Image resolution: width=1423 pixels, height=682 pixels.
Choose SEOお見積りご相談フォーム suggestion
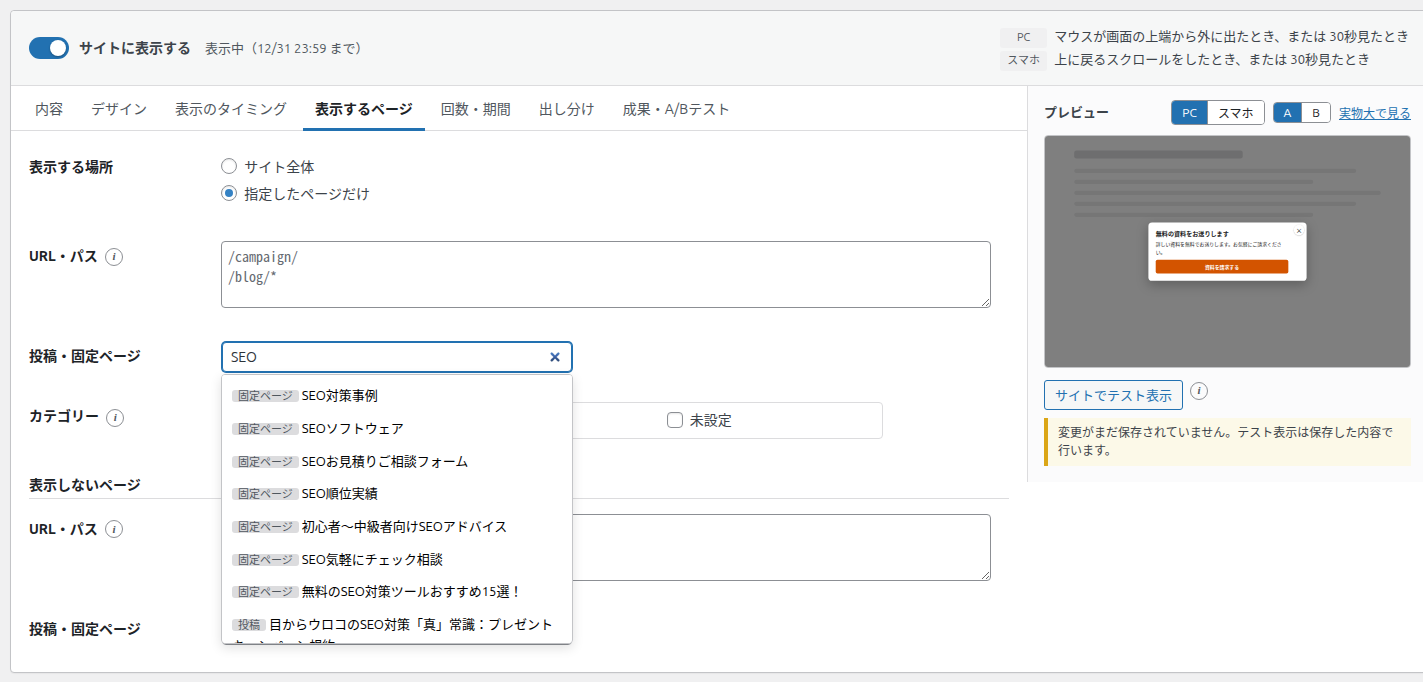[397, 461]
